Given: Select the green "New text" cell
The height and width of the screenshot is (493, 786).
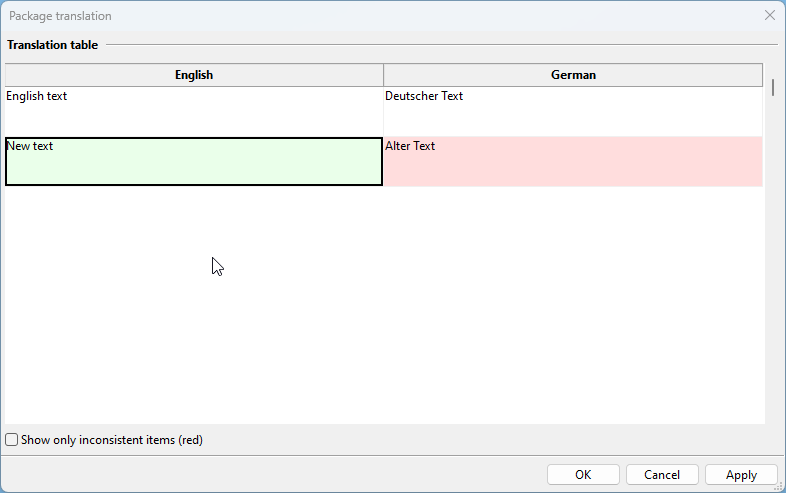Looking at the screenshot, I should coord(194,161).
